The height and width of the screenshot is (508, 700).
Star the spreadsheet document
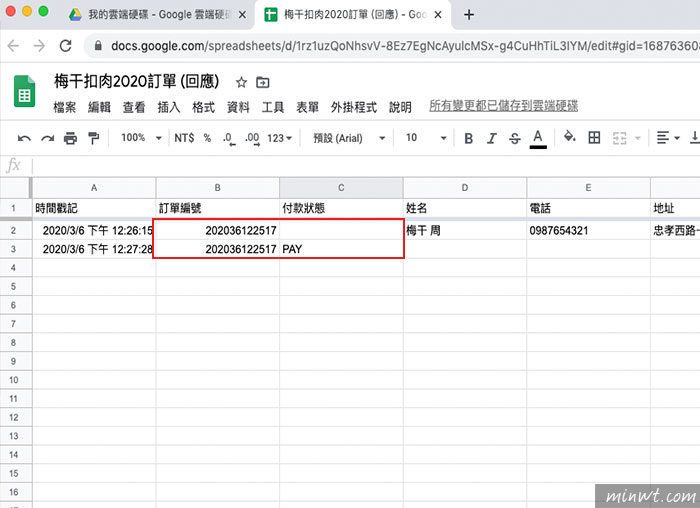coord(241,82)
